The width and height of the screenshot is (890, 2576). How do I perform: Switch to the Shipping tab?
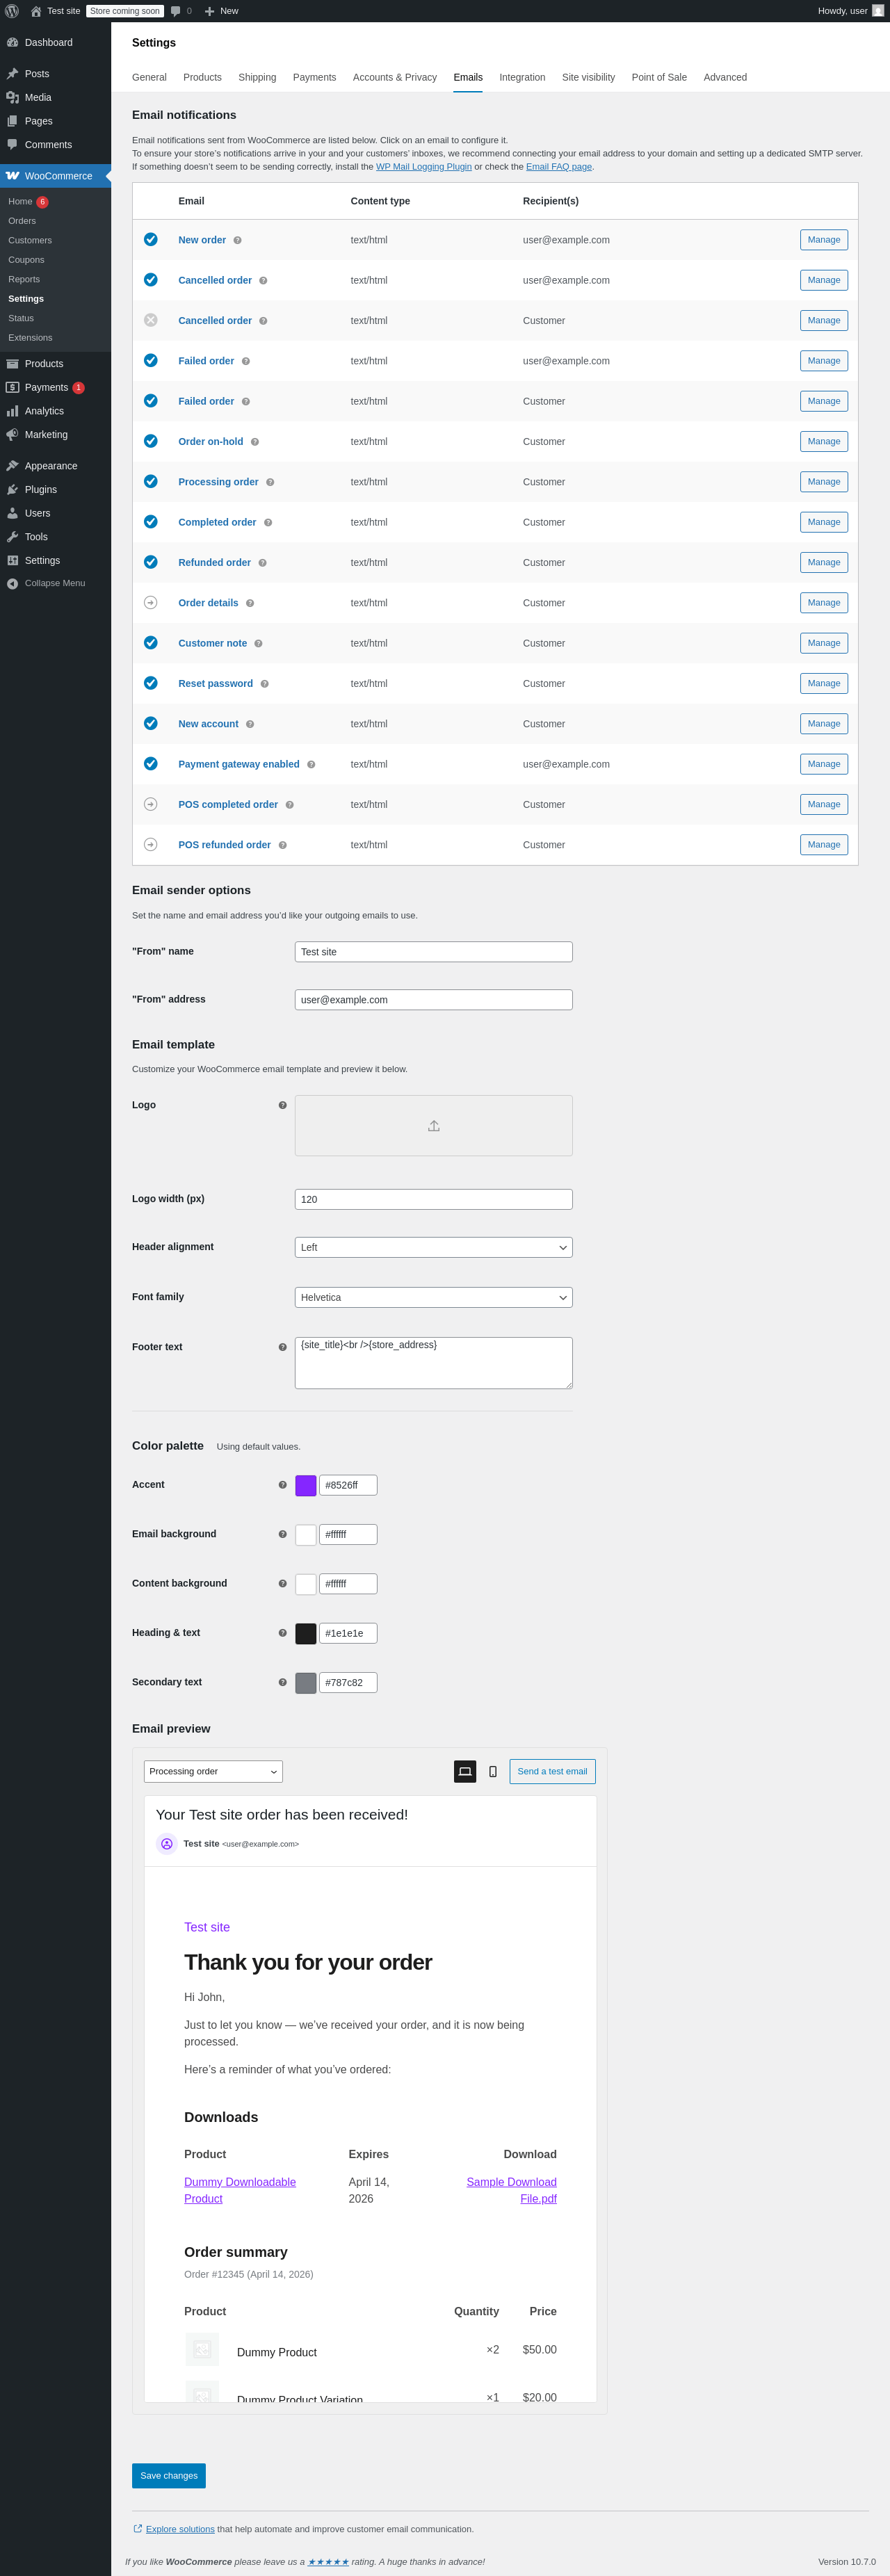pos(257,77)
